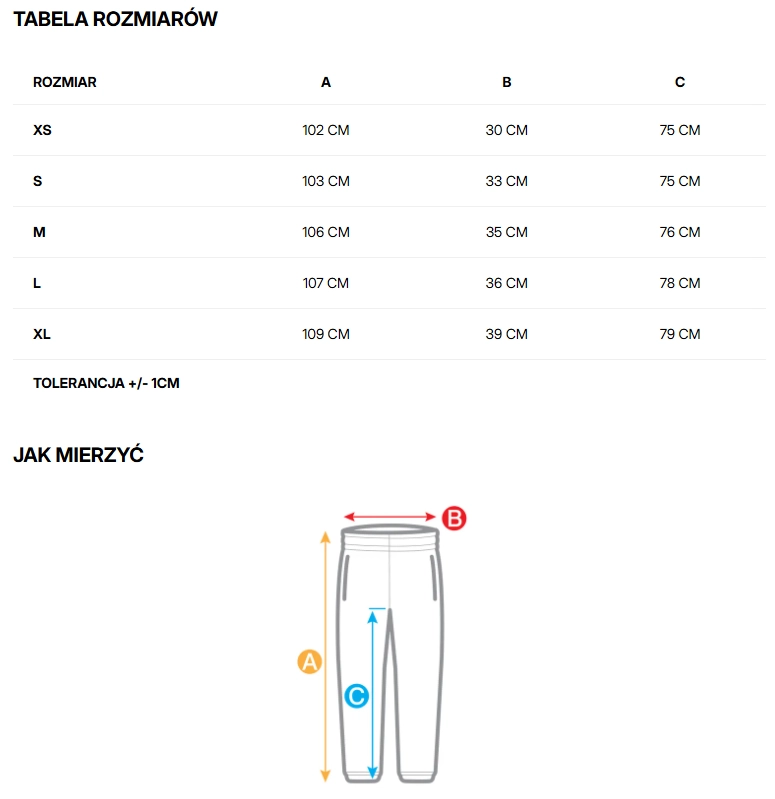Click the TOLERANCJA +/- 1CM note
The height and width of the screenshot is (799, 775).
pos(106,383)
